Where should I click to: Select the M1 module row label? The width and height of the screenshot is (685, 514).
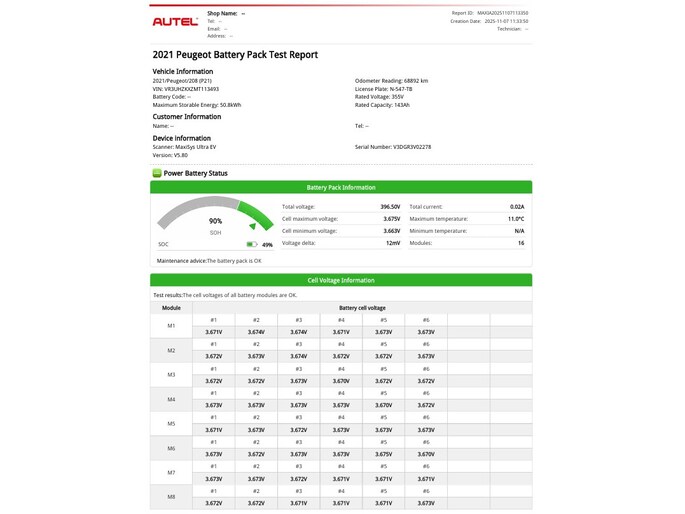click(x=171, y=326)
